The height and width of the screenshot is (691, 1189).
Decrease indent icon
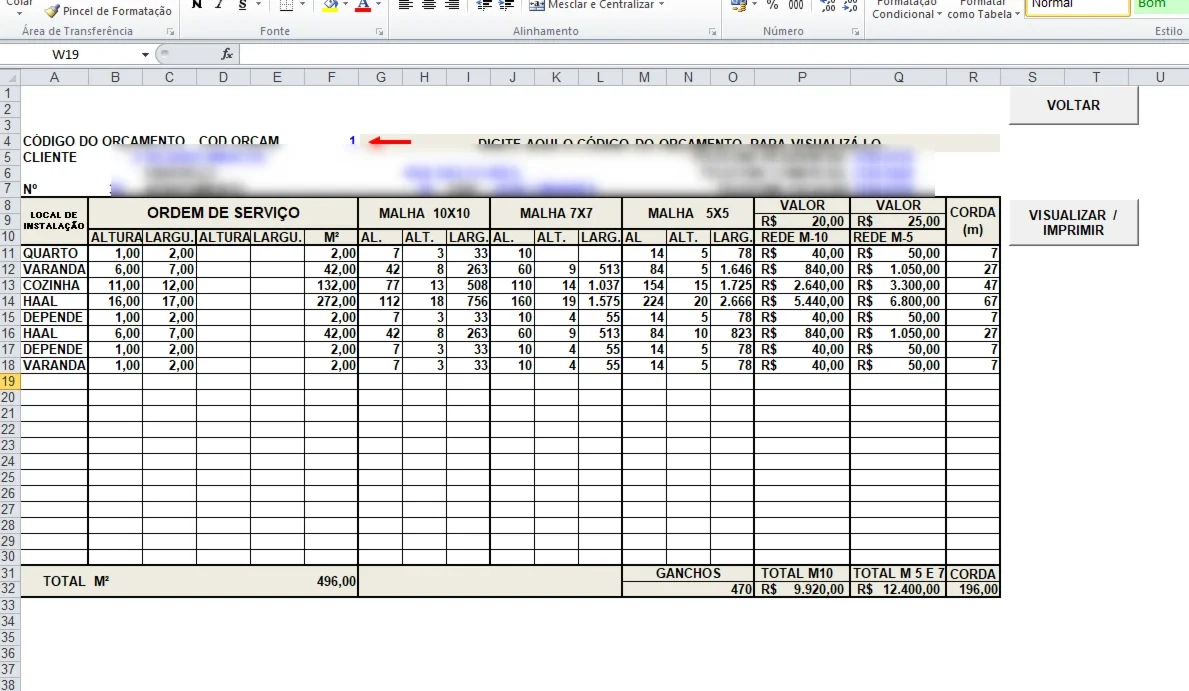(484, 5)
